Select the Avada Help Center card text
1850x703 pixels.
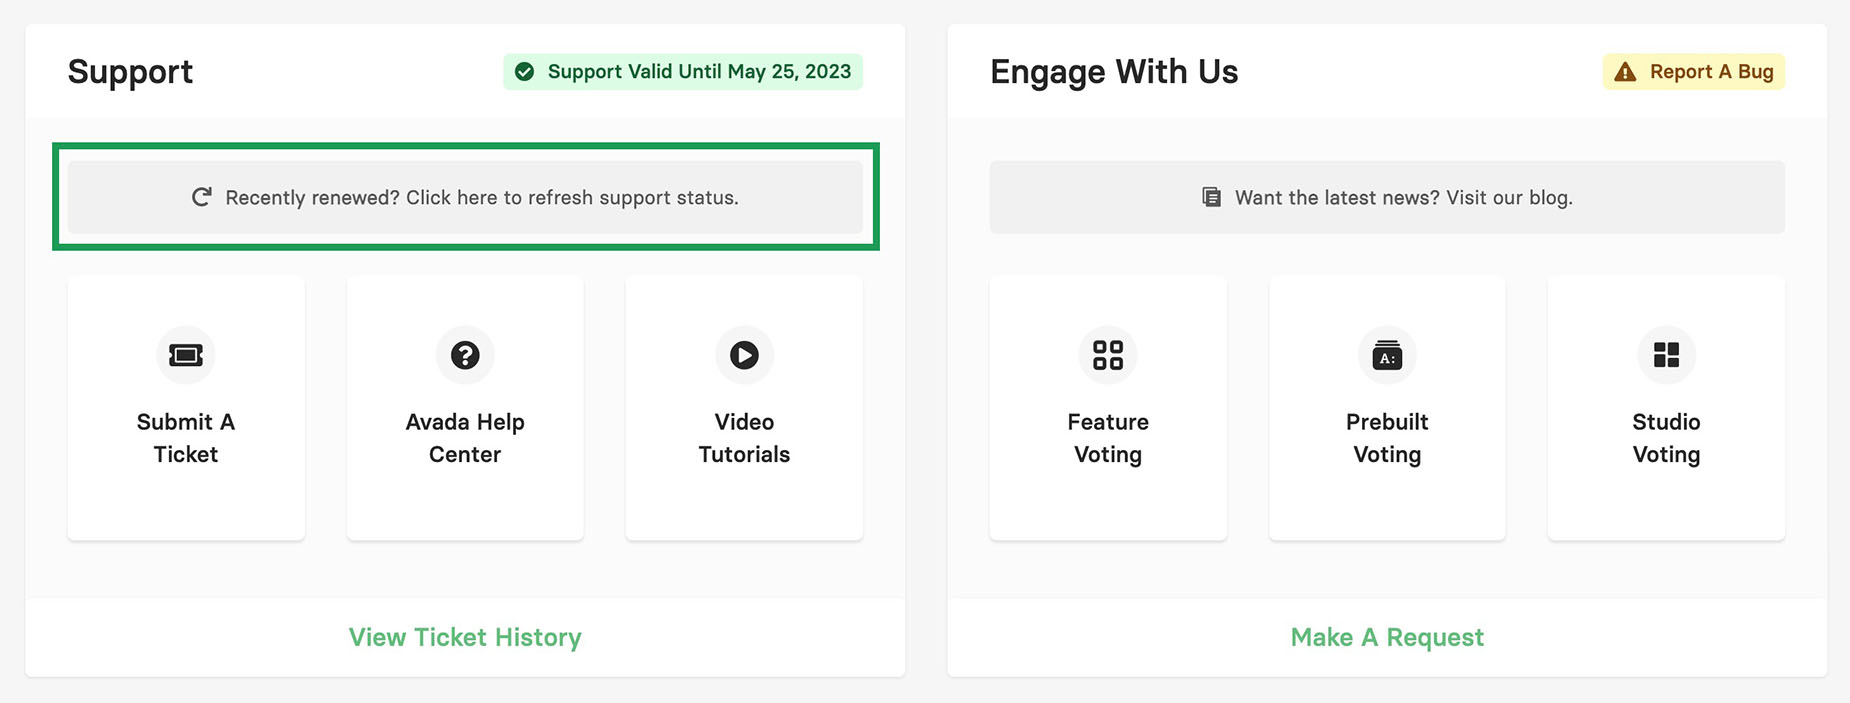click(x=465, y=438)
